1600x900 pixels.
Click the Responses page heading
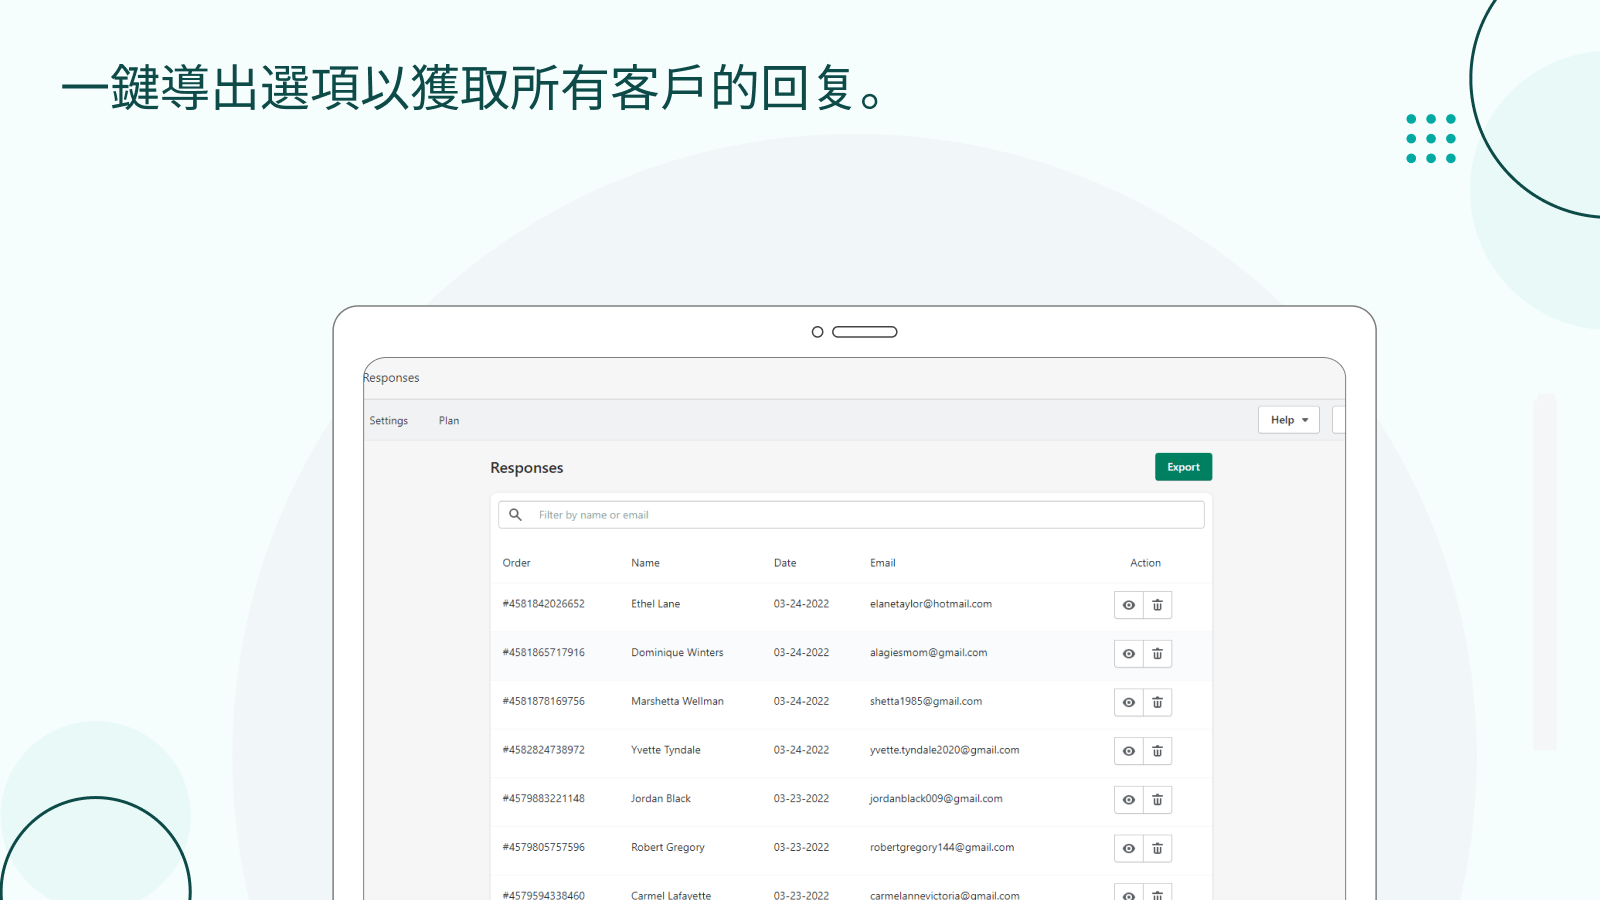pos(527,468)
